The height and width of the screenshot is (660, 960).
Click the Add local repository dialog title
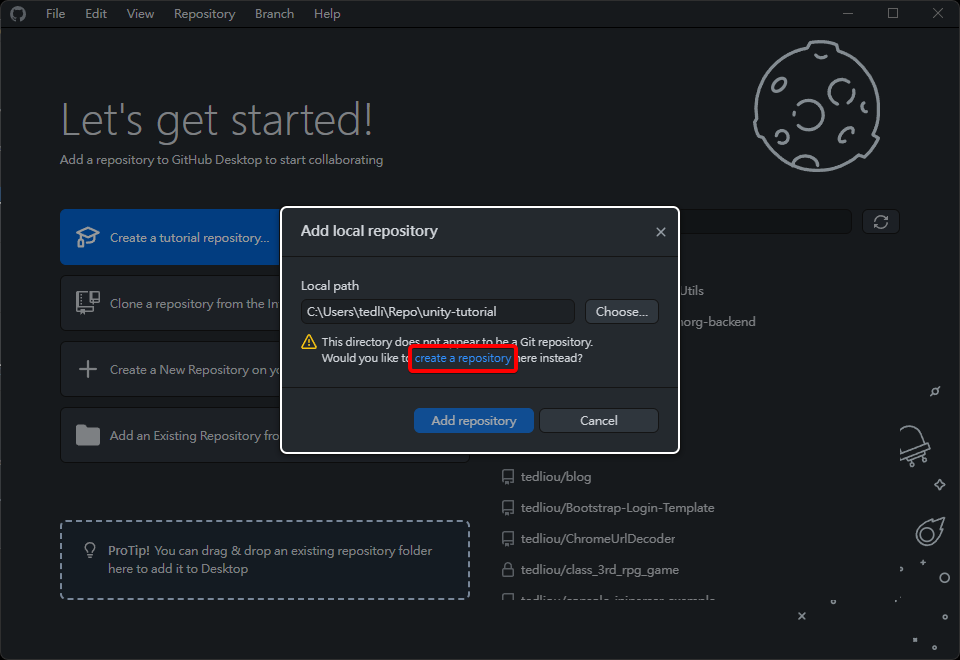pos(369,231)
